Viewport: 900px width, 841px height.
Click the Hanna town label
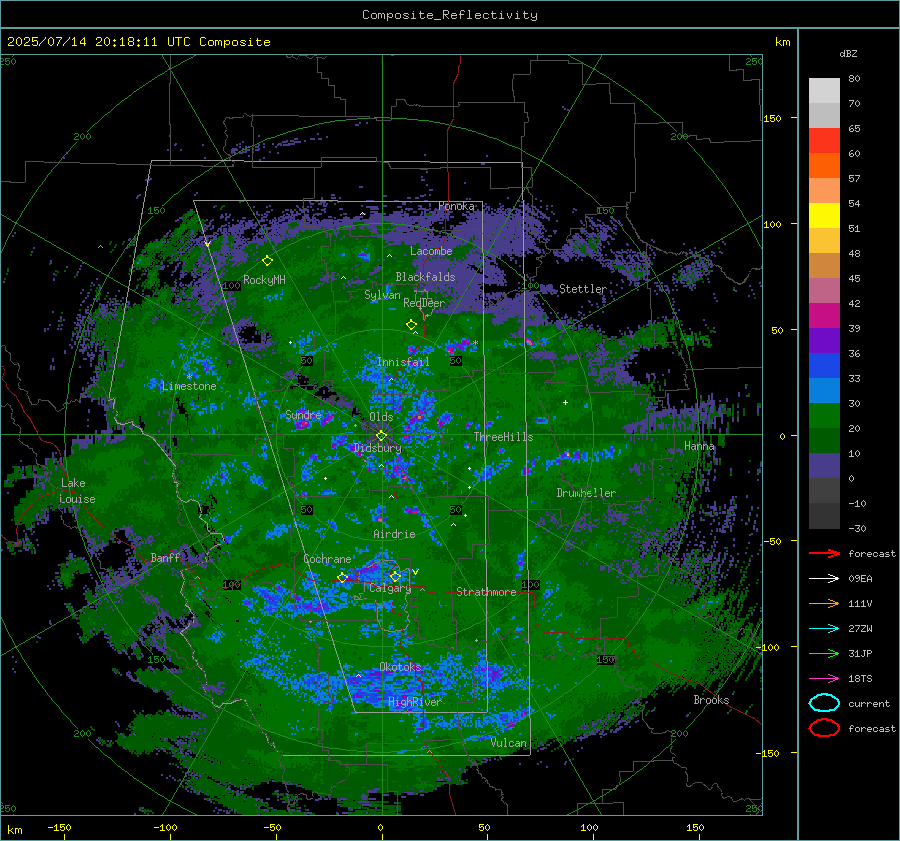pos(699,446)
